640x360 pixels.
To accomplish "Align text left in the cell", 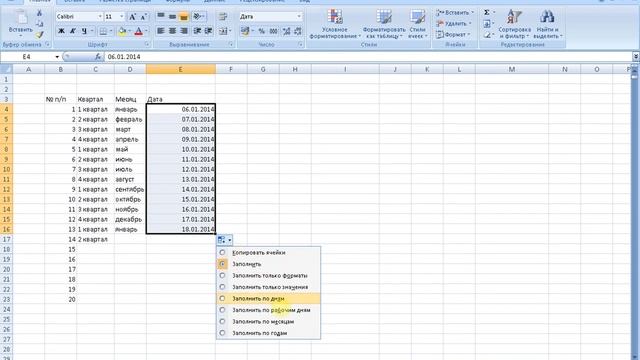I will click(x=161, y=31).
